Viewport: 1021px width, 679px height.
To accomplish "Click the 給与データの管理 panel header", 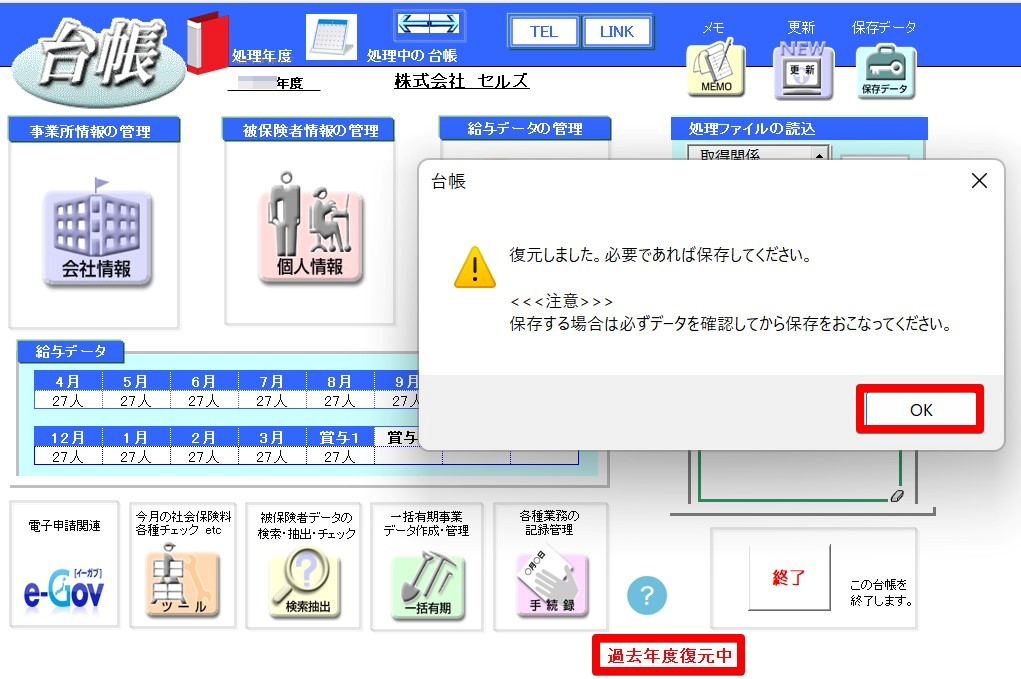I will [x=525, y=128].
